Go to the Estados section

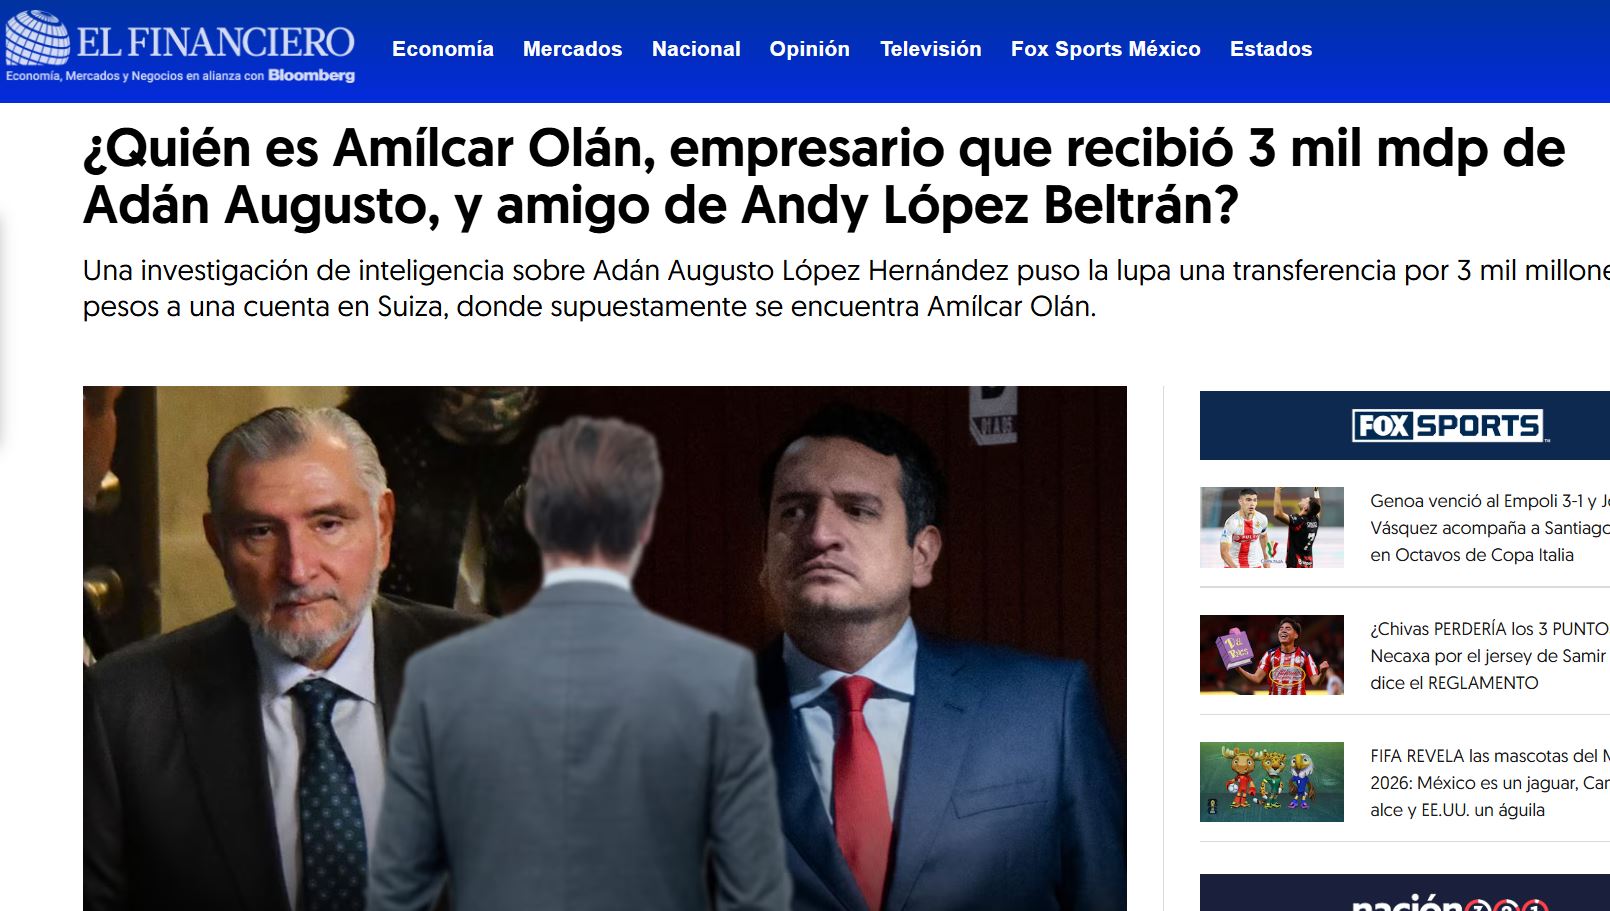coord(1270,49)
